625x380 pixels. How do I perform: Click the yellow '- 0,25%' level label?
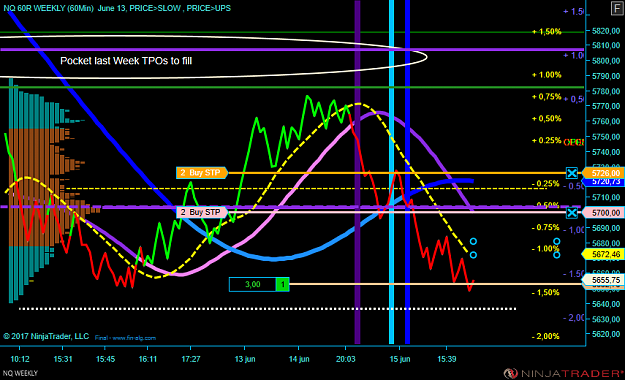pyautogui.click(x=546, y=184)
